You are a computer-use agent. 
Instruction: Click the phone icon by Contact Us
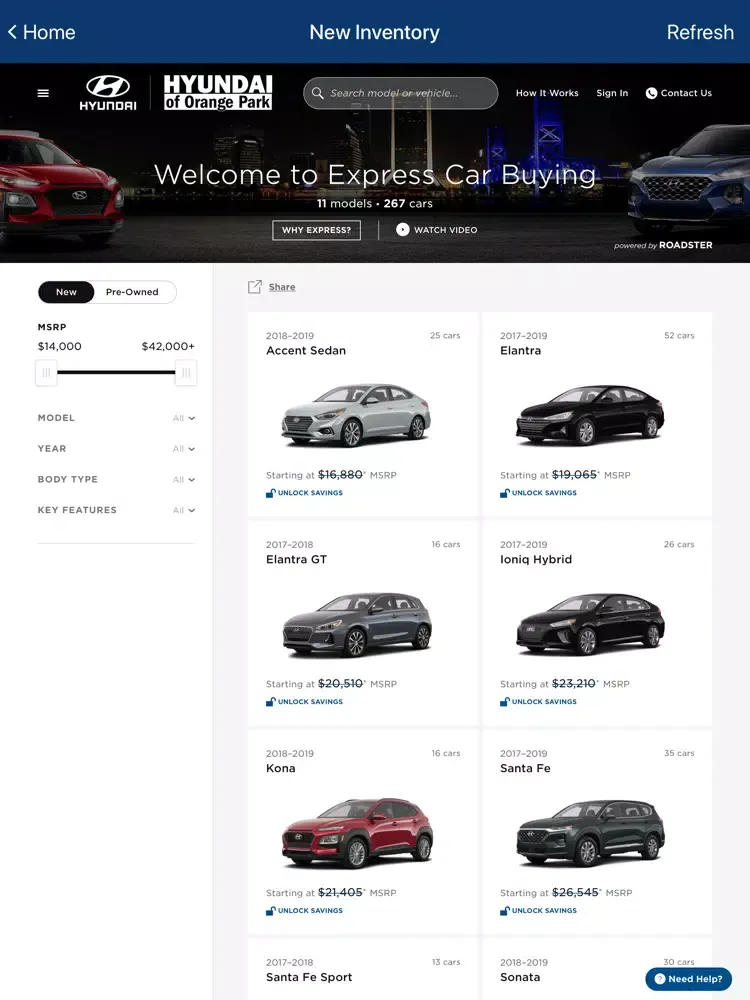coord(651,93)
